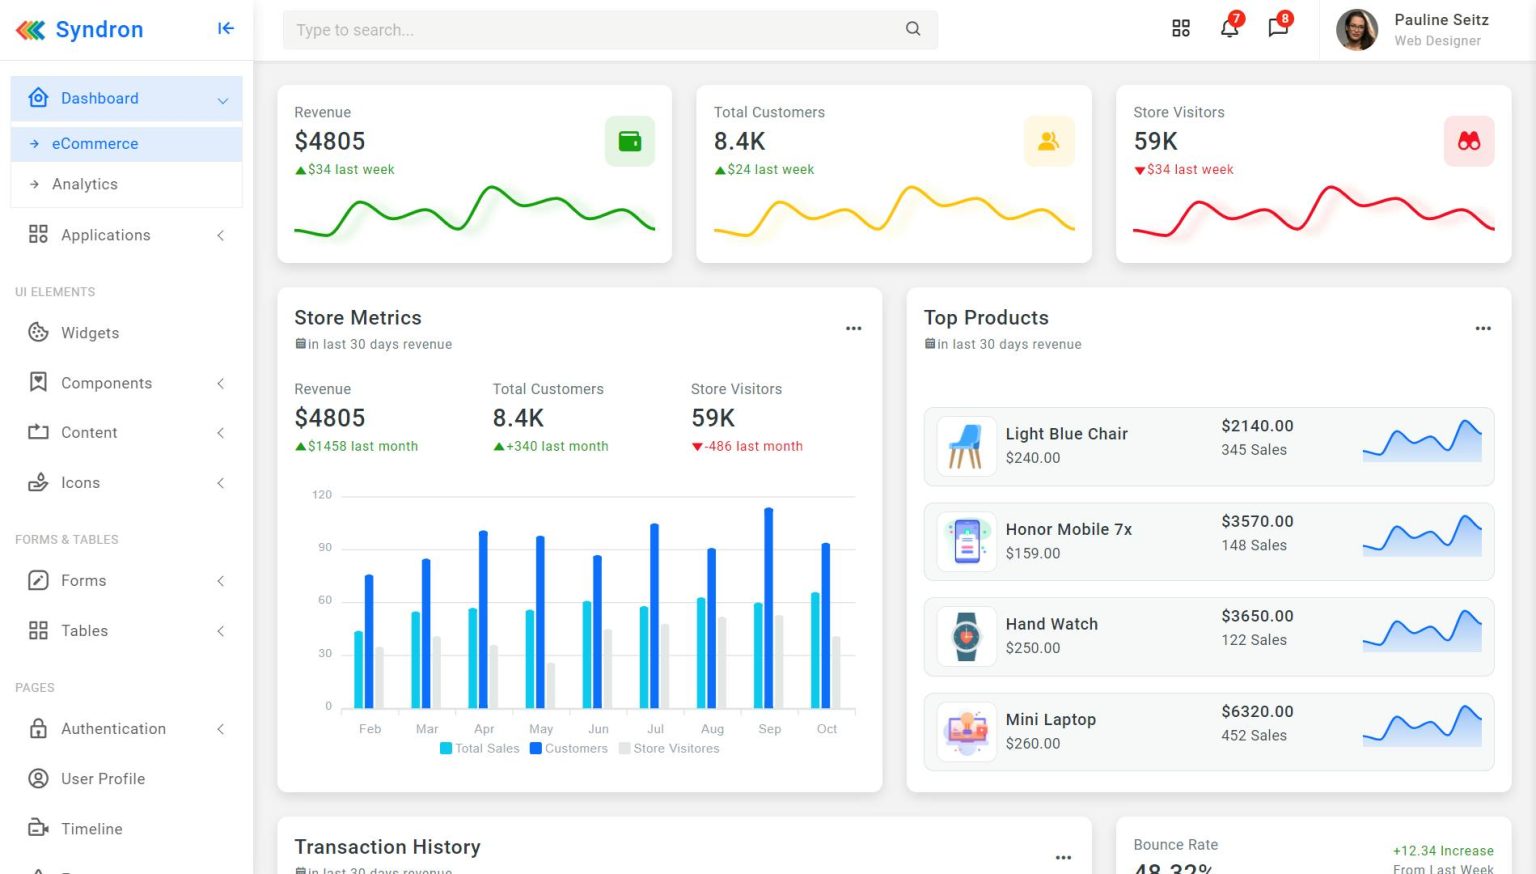Open the apps grid icon in the header

coord(1181,28)
